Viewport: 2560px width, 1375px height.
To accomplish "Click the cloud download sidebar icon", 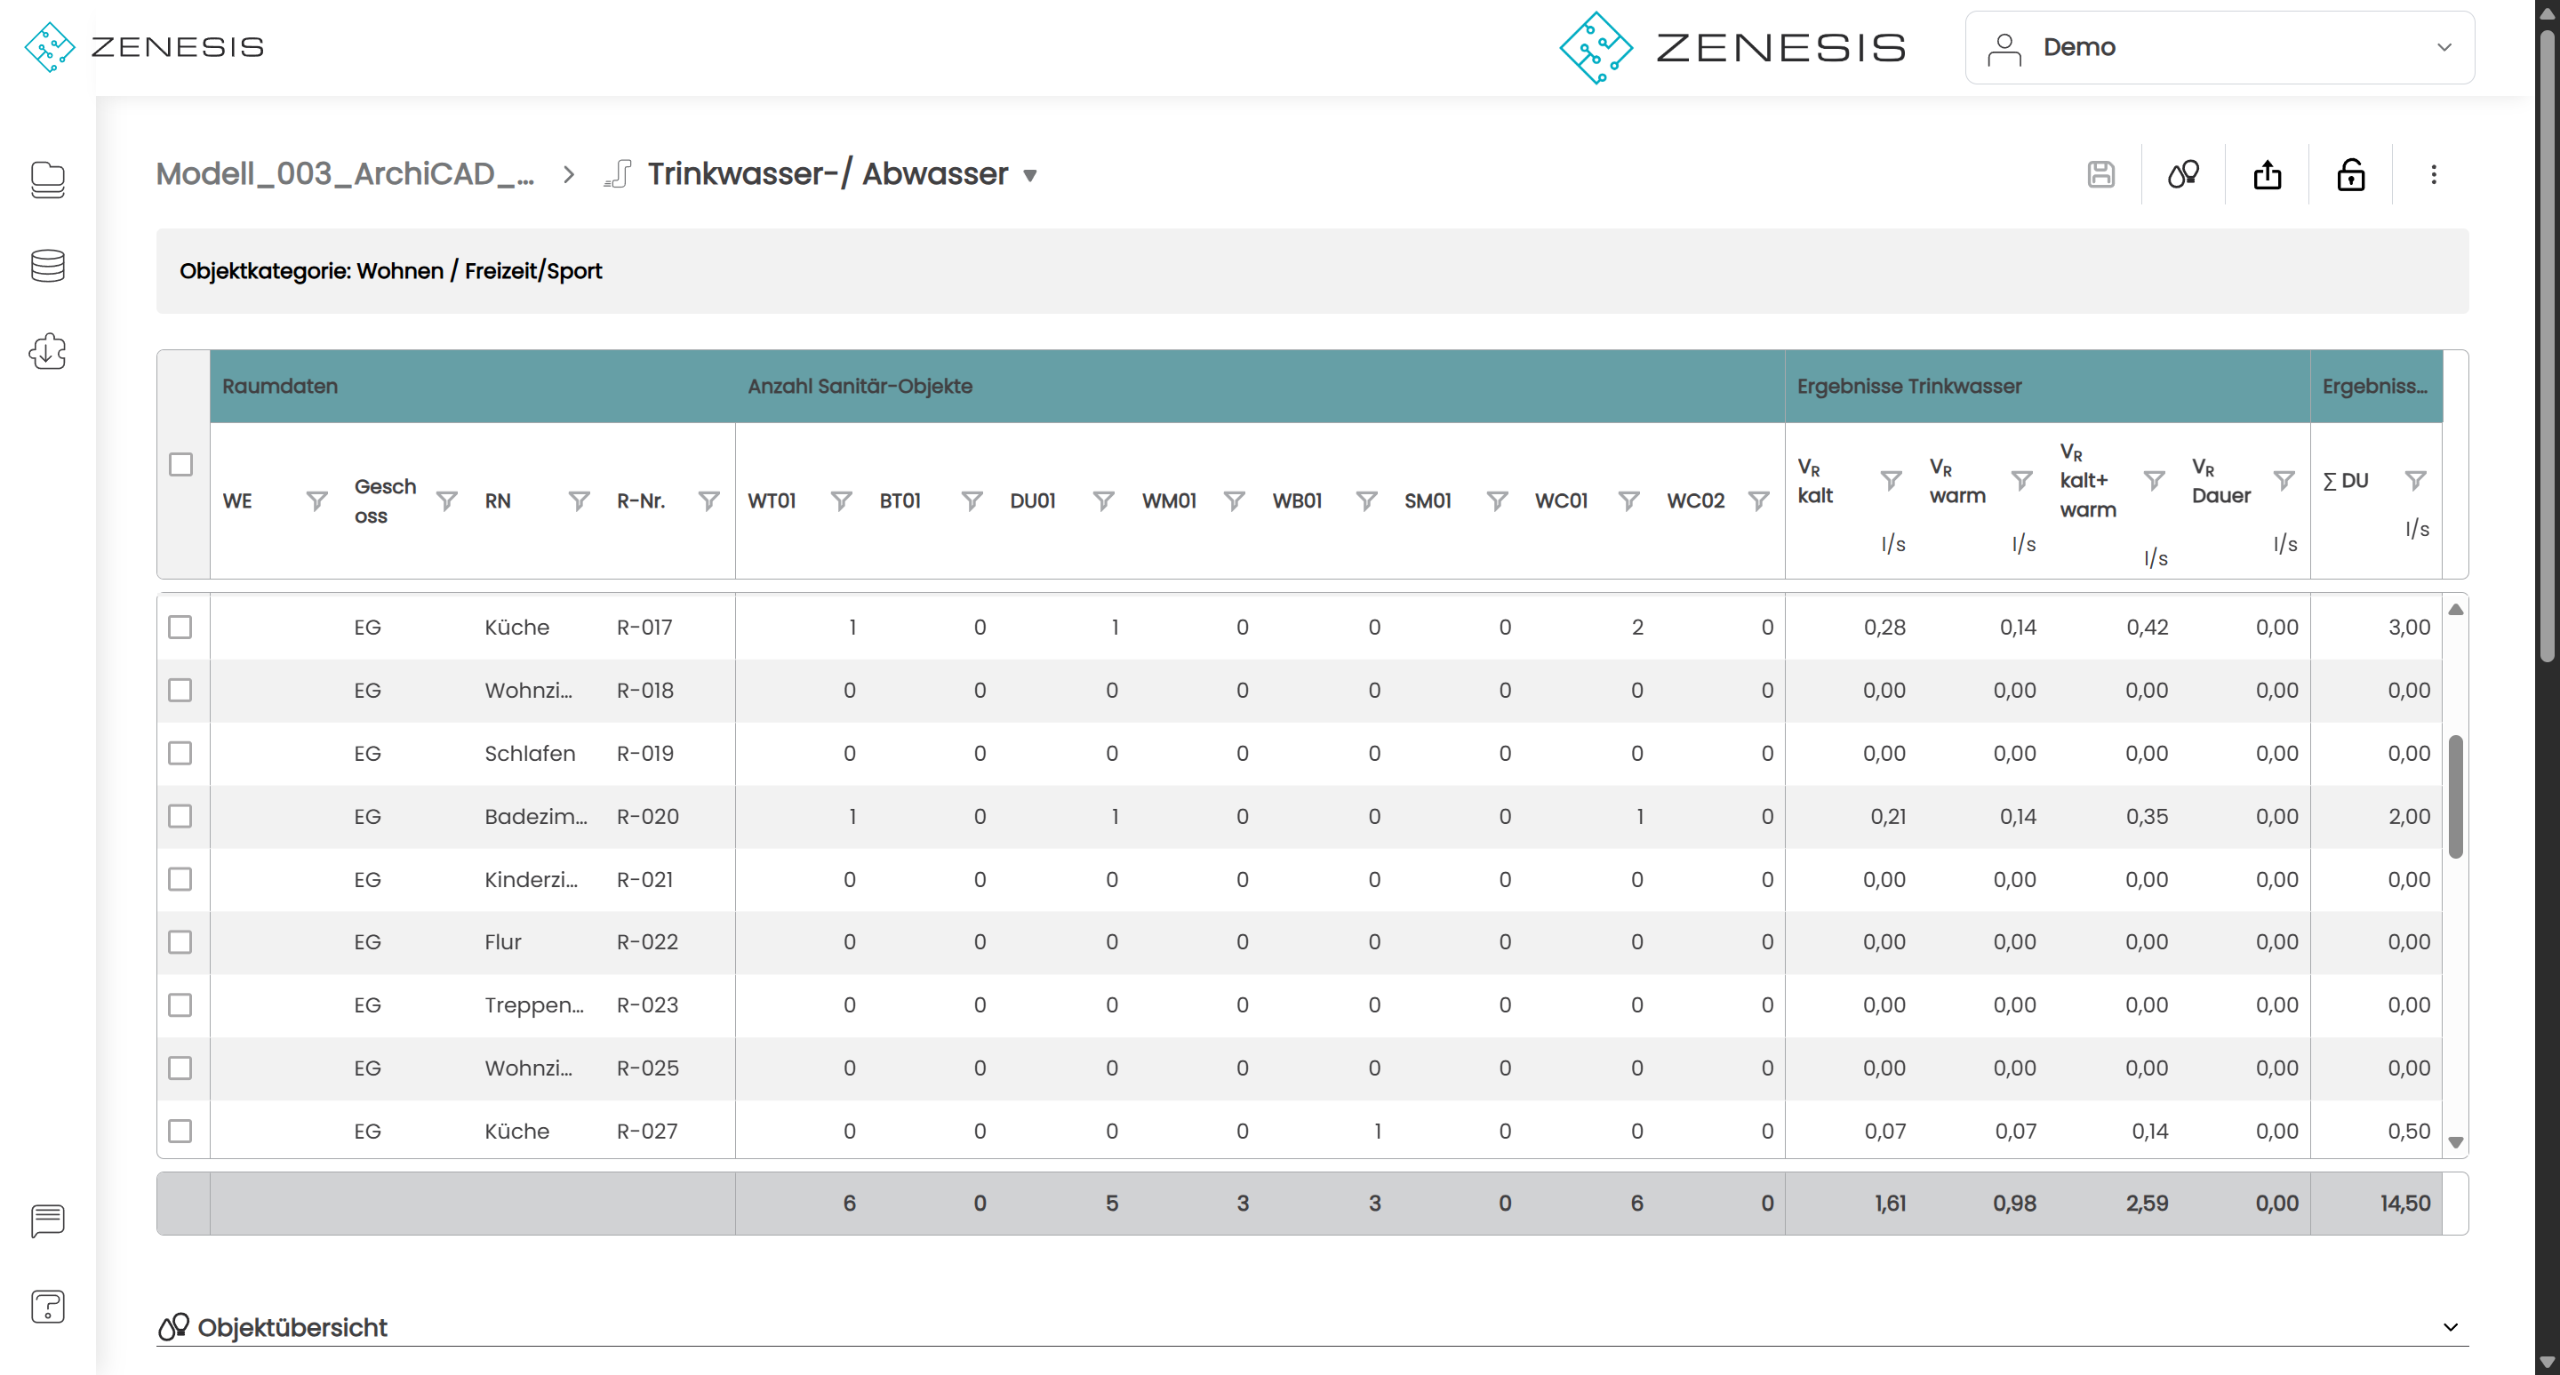I will coord(47,352).
